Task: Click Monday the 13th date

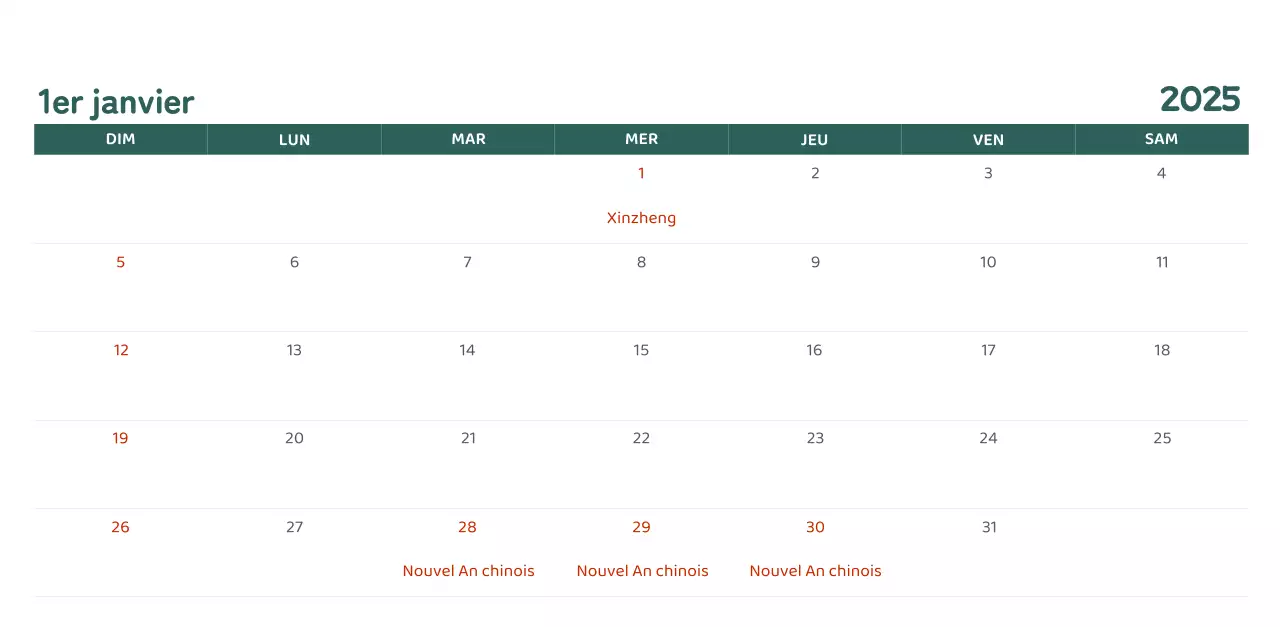Action: tap(294, 350)
